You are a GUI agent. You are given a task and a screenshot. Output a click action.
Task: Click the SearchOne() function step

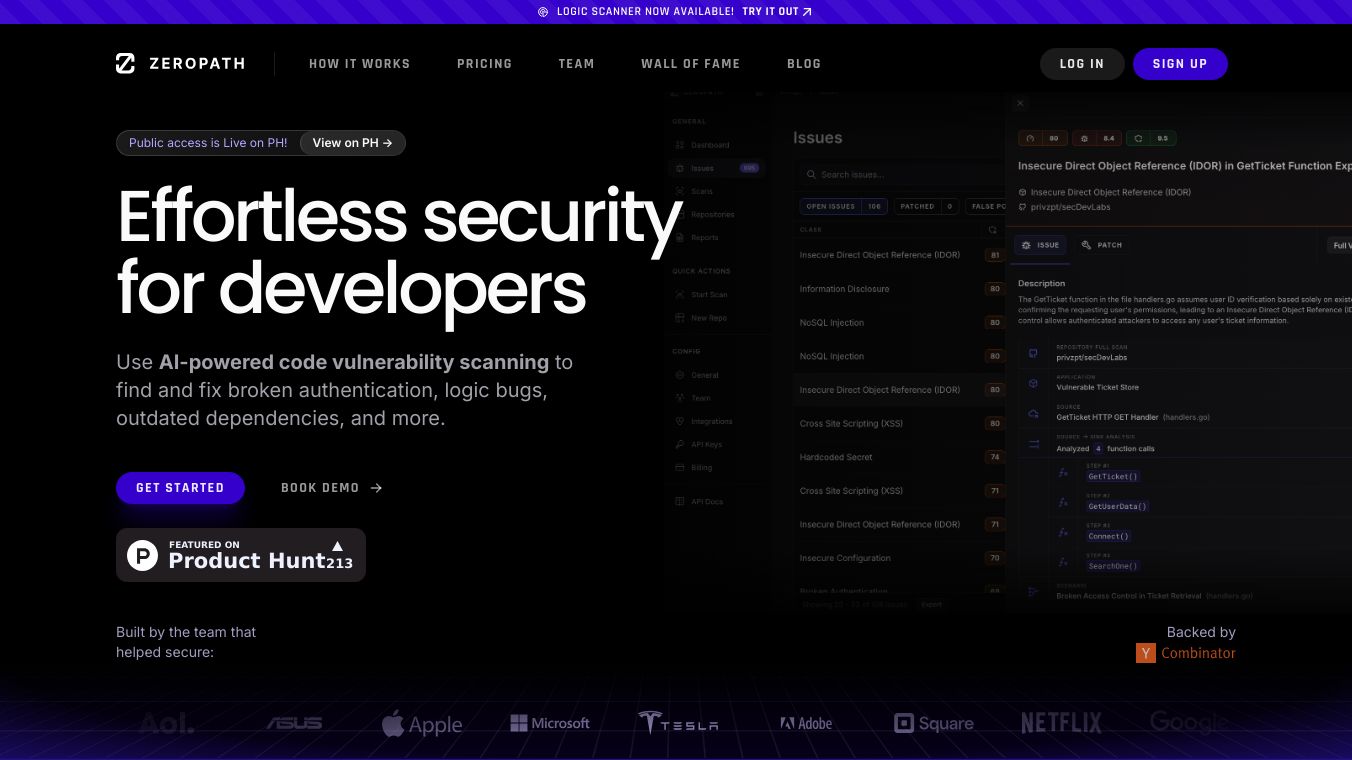coord(1113,566)
